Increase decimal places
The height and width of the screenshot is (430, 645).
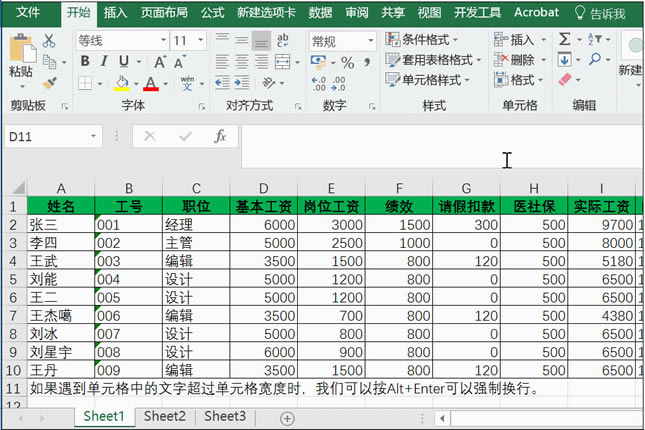(319, 84)
